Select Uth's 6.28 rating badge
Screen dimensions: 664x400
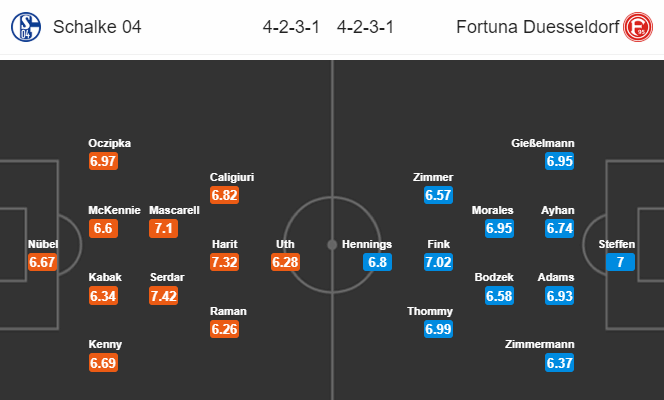pos(285,262)
